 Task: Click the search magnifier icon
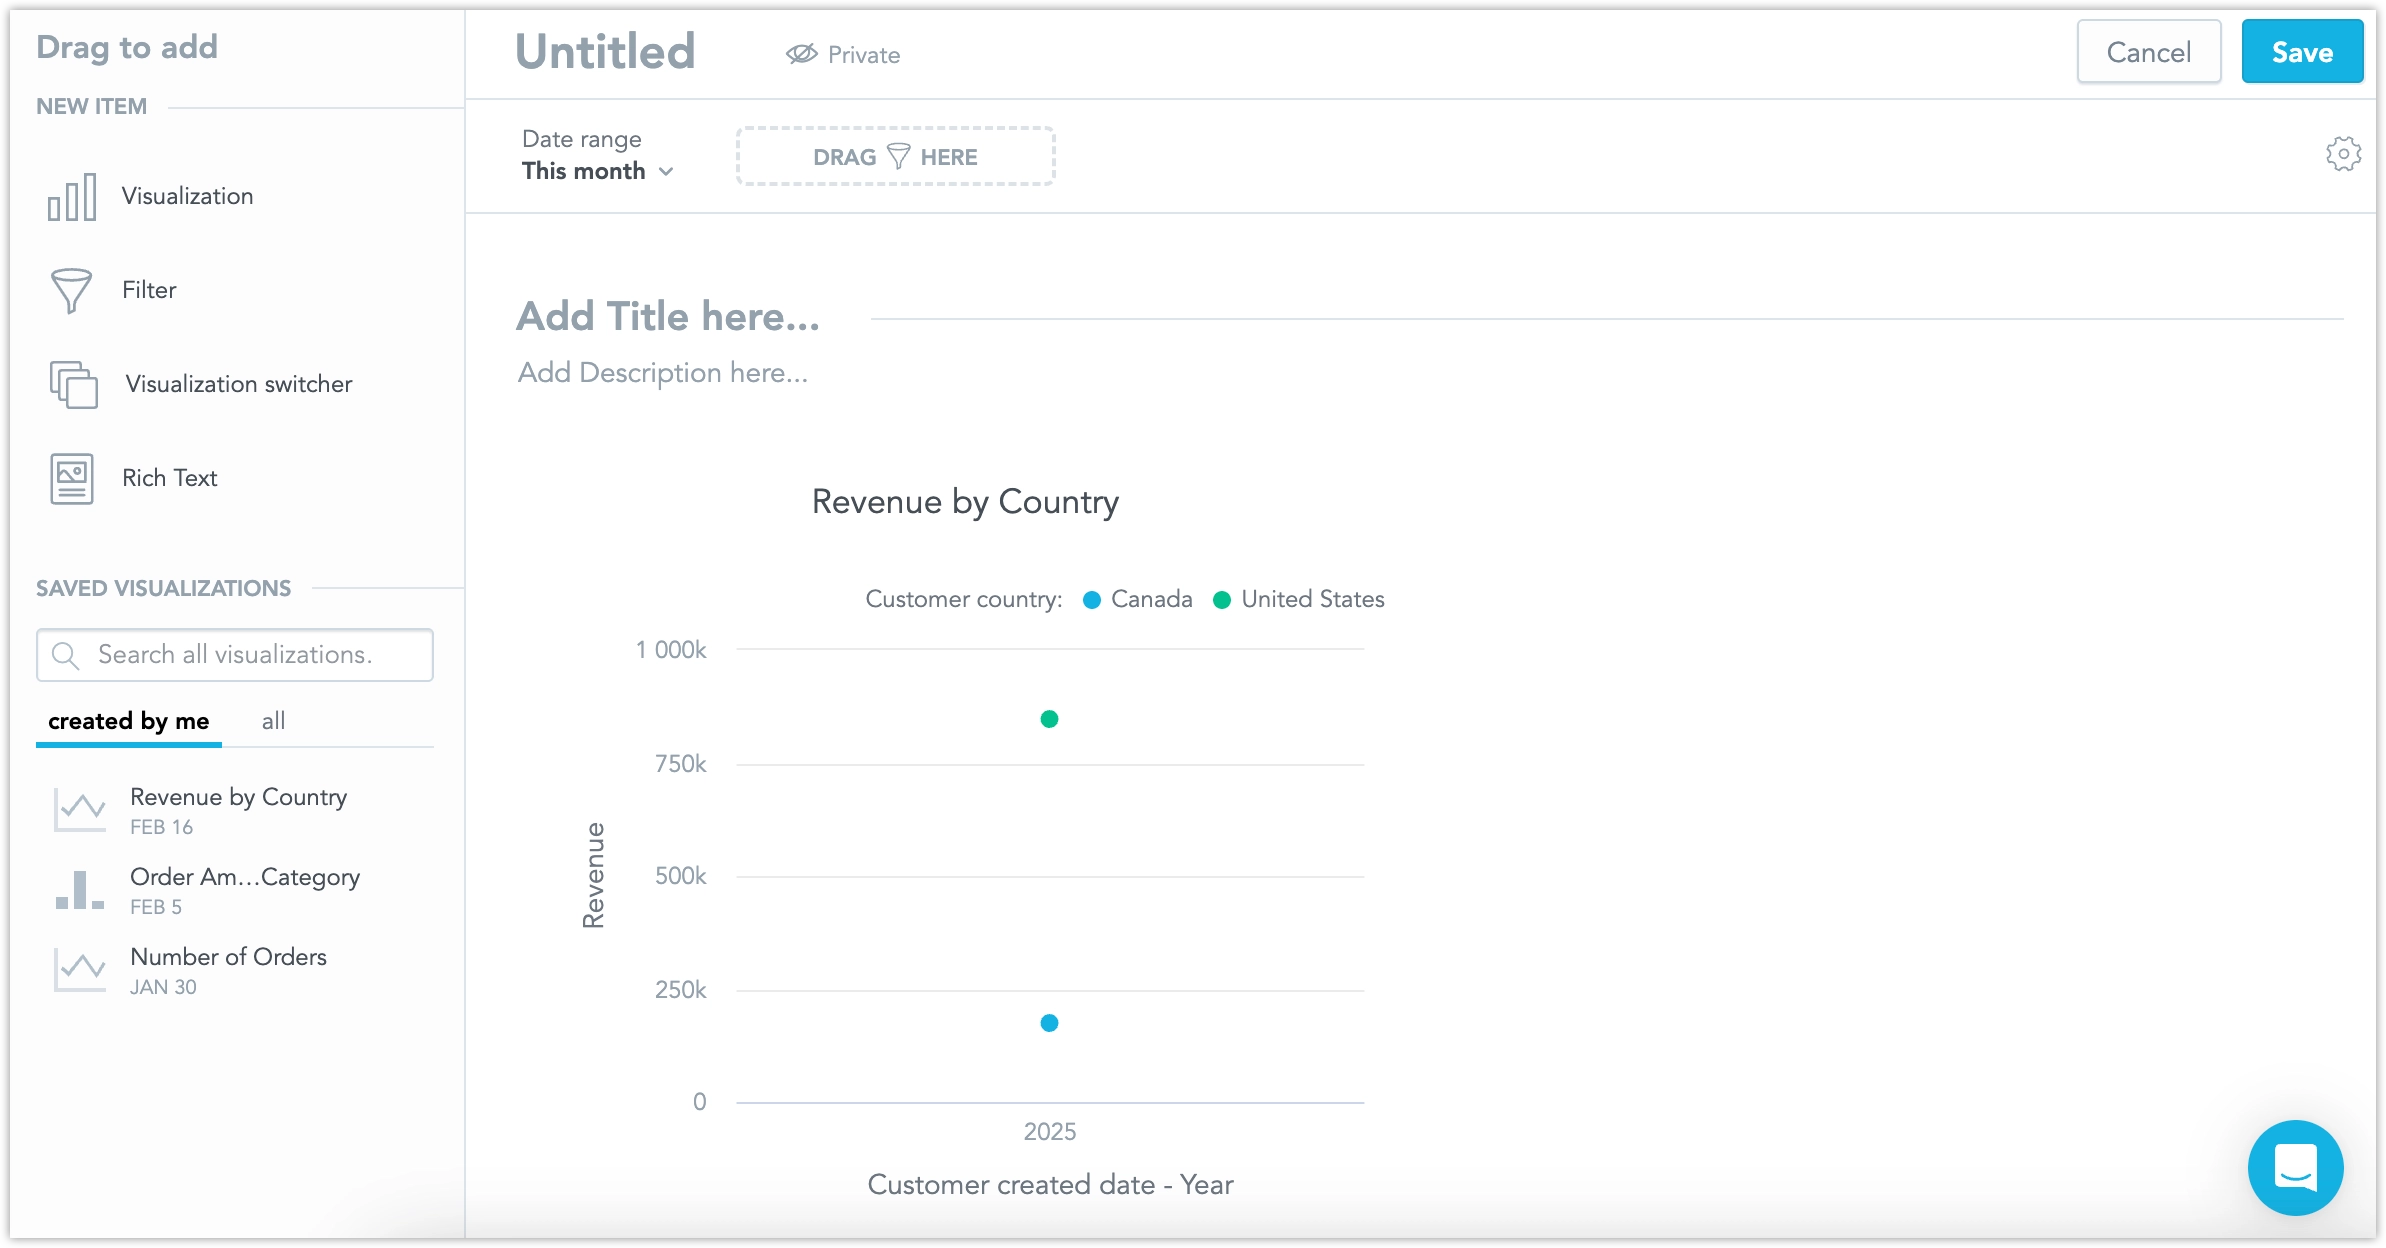tap(66, 655)
